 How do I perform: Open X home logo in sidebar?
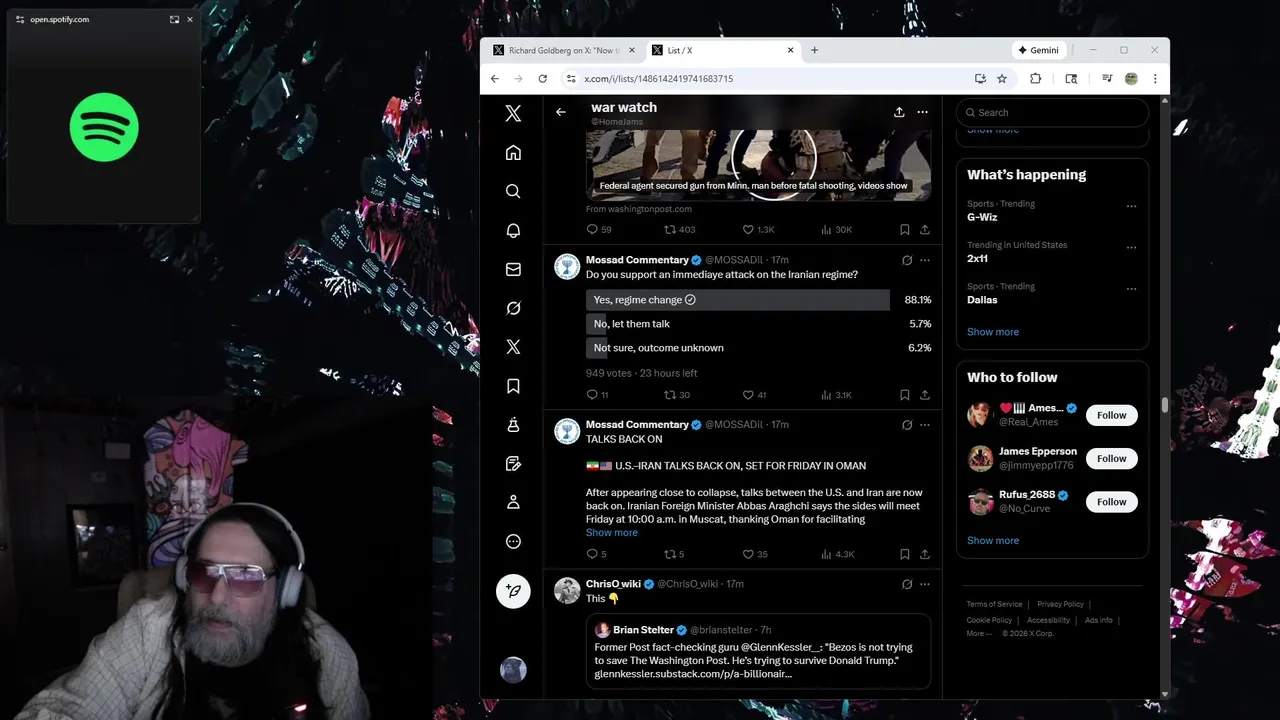513,114
